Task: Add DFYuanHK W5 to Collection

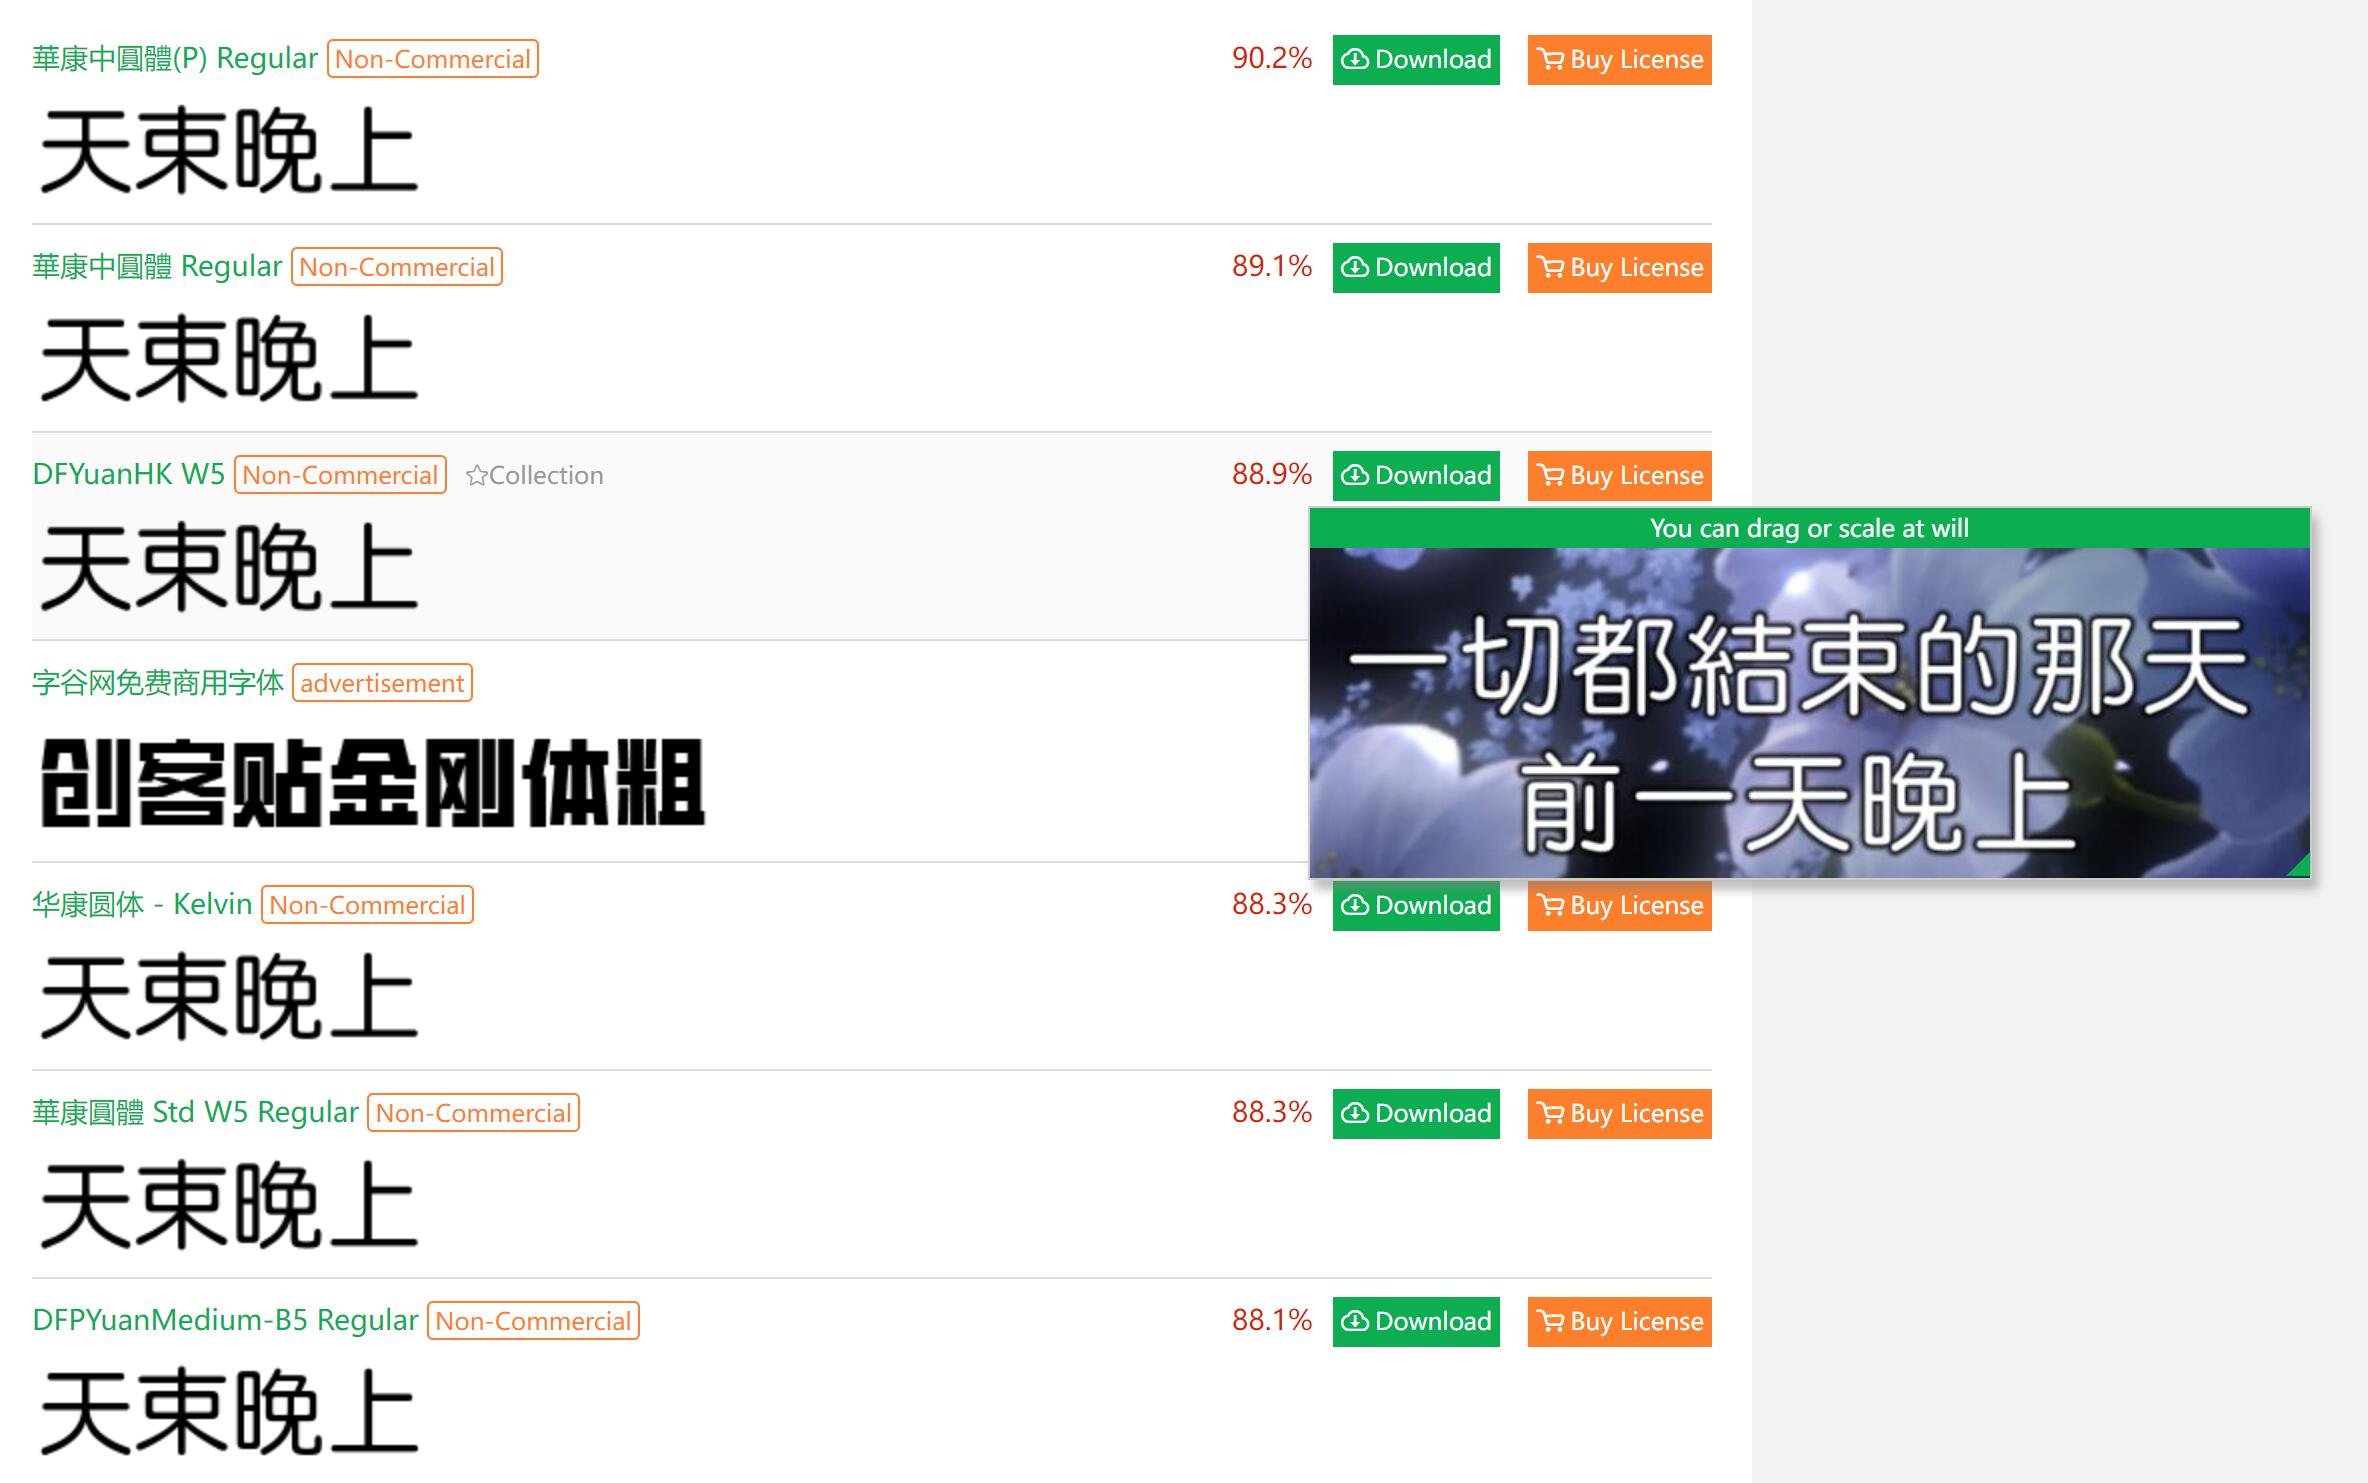Action: [x=535, y=476]
